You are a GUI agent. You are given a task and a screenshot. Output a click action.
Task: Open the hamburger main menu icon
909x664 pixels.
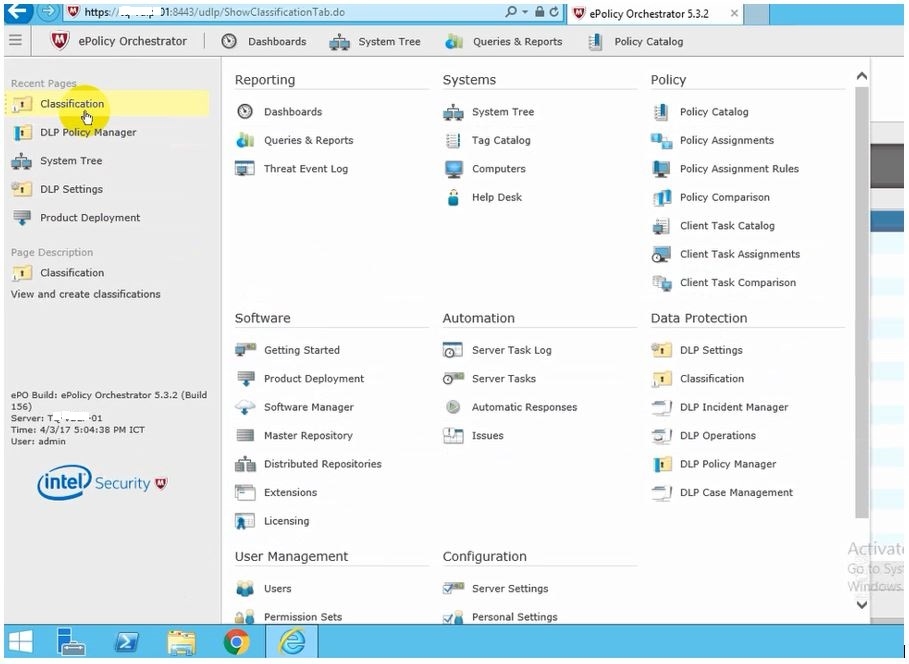tap(15, 41)
